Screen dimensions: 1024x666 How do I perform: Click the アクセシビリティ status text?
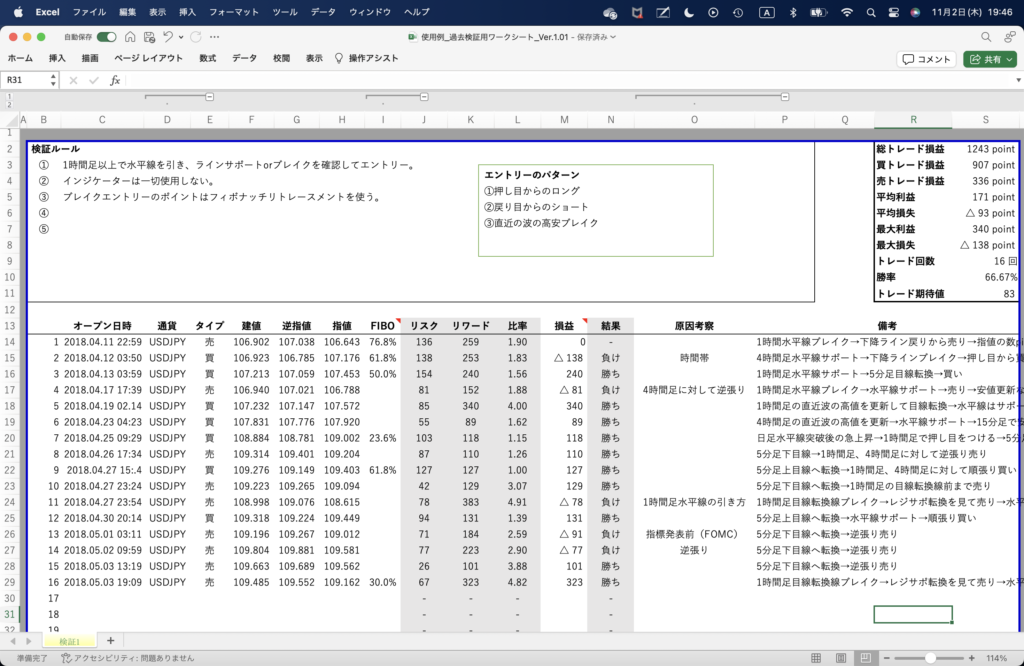point(127,658)
